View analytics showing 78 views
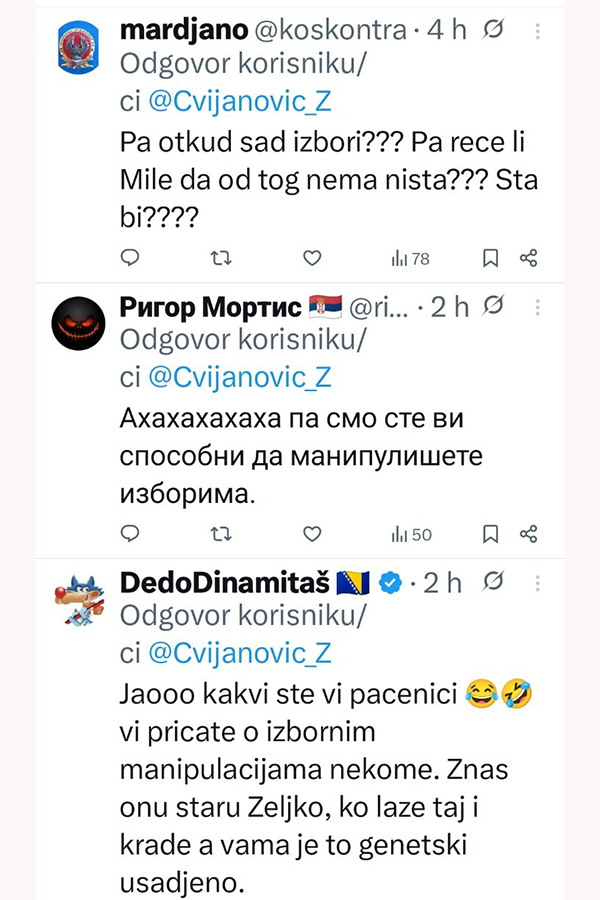The image size is (600, 900). click(x=410, y=259)
